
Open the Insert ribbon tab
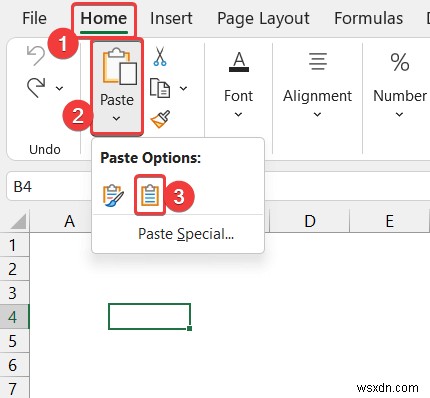[171, 18]
